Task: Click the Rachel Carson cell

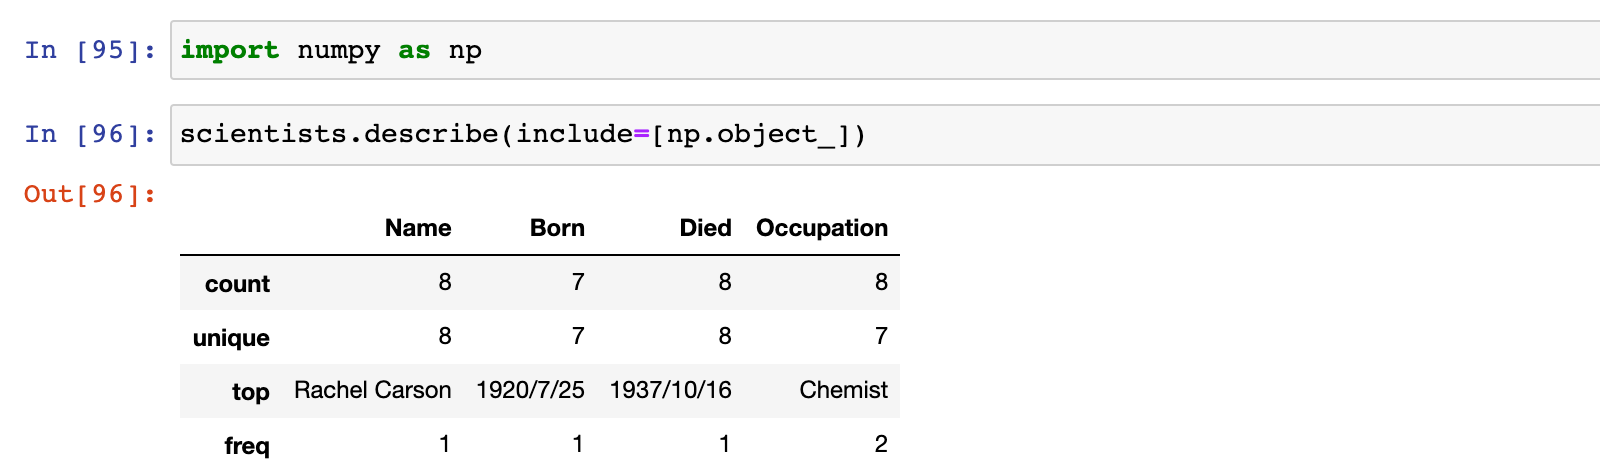Action: (x=372, y=390)
